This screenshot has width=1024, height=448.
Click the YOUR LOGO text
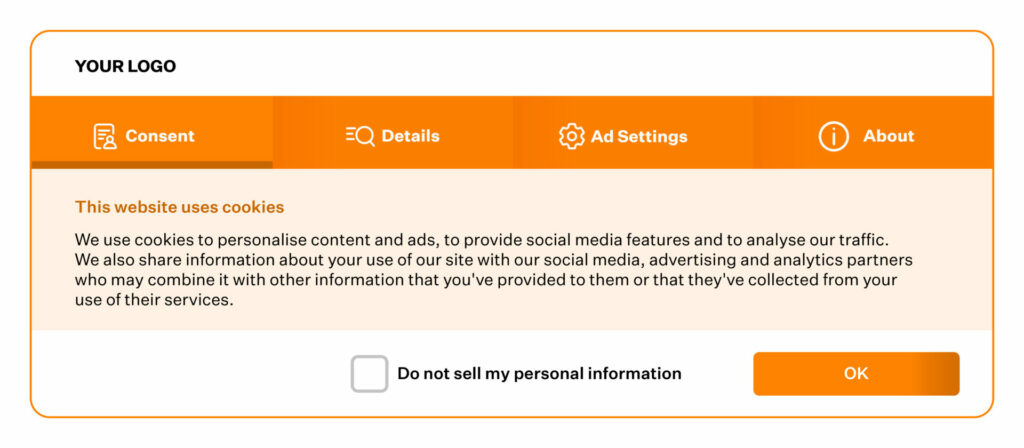pyautogui.click(x=125, y=66)
